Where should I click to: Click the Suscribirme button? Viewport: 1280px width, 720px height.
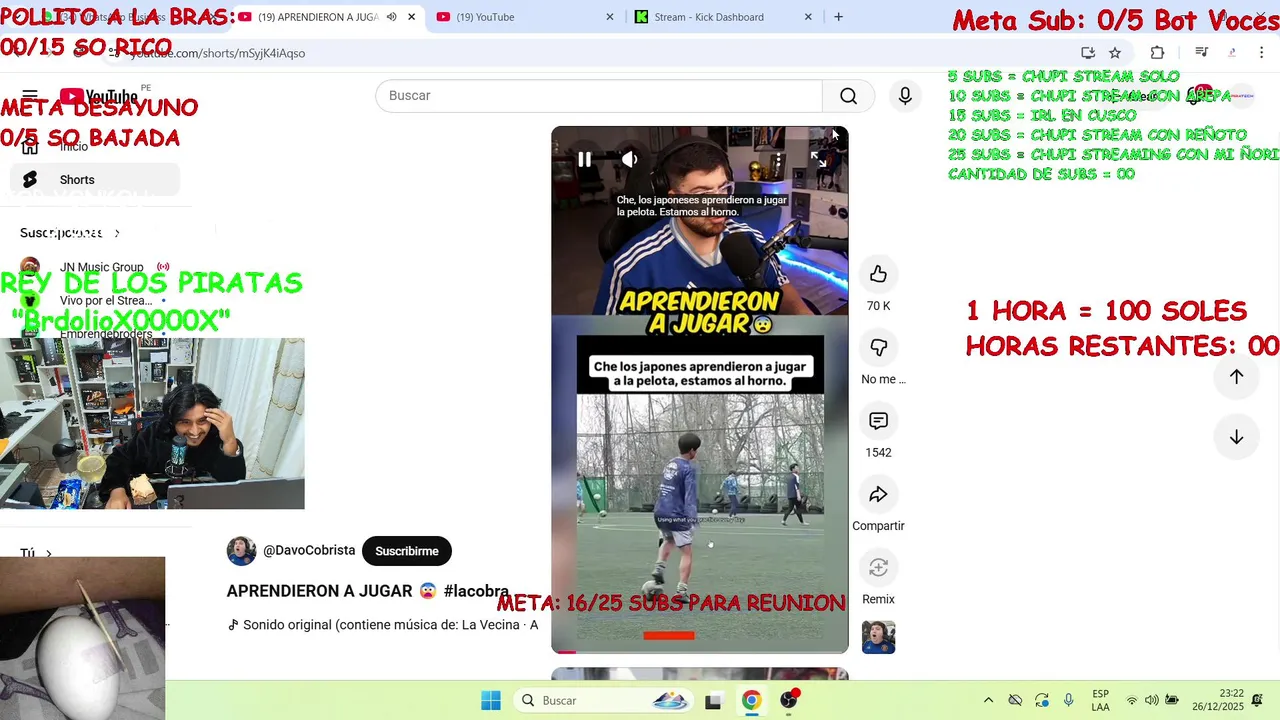407,551
